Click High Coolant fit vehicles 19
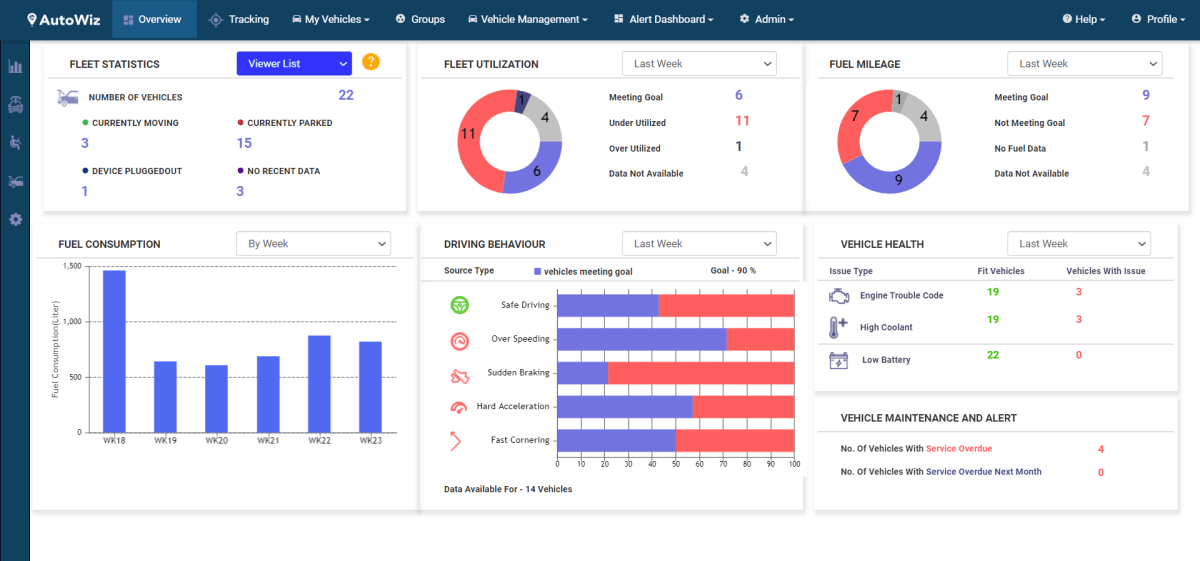This screenshot has height=561, width=1200. (x=993, y=319)
